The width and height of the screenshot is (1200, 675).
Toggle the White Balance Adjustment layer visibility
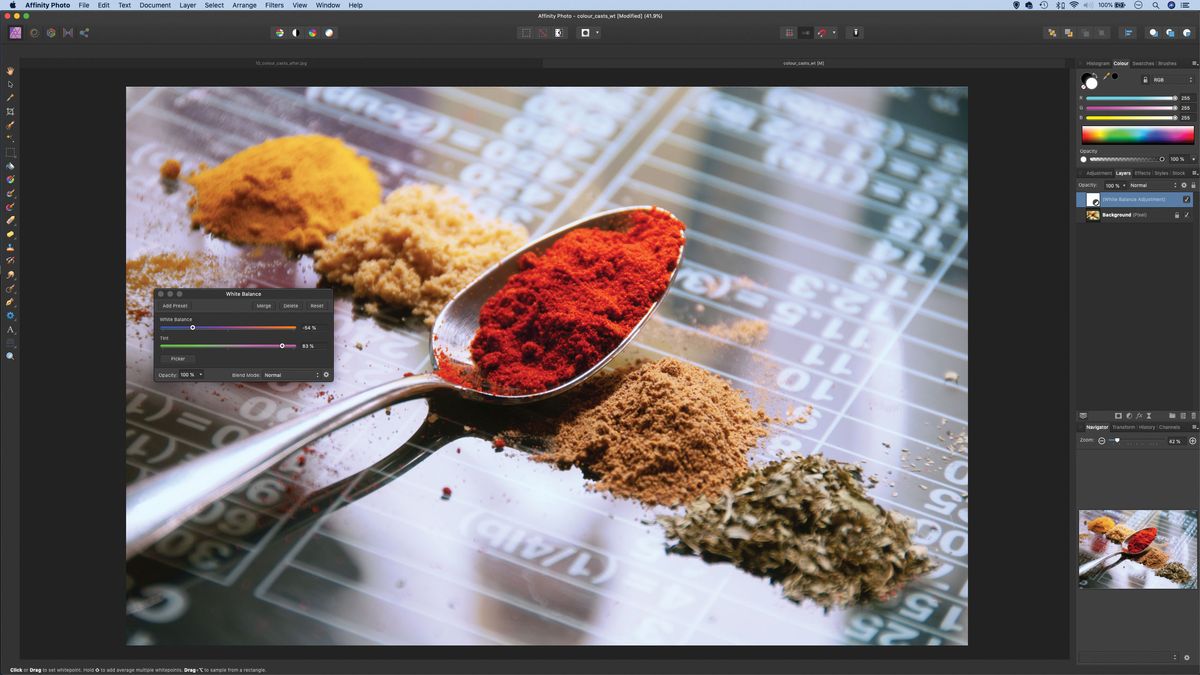coord(1185,199)
